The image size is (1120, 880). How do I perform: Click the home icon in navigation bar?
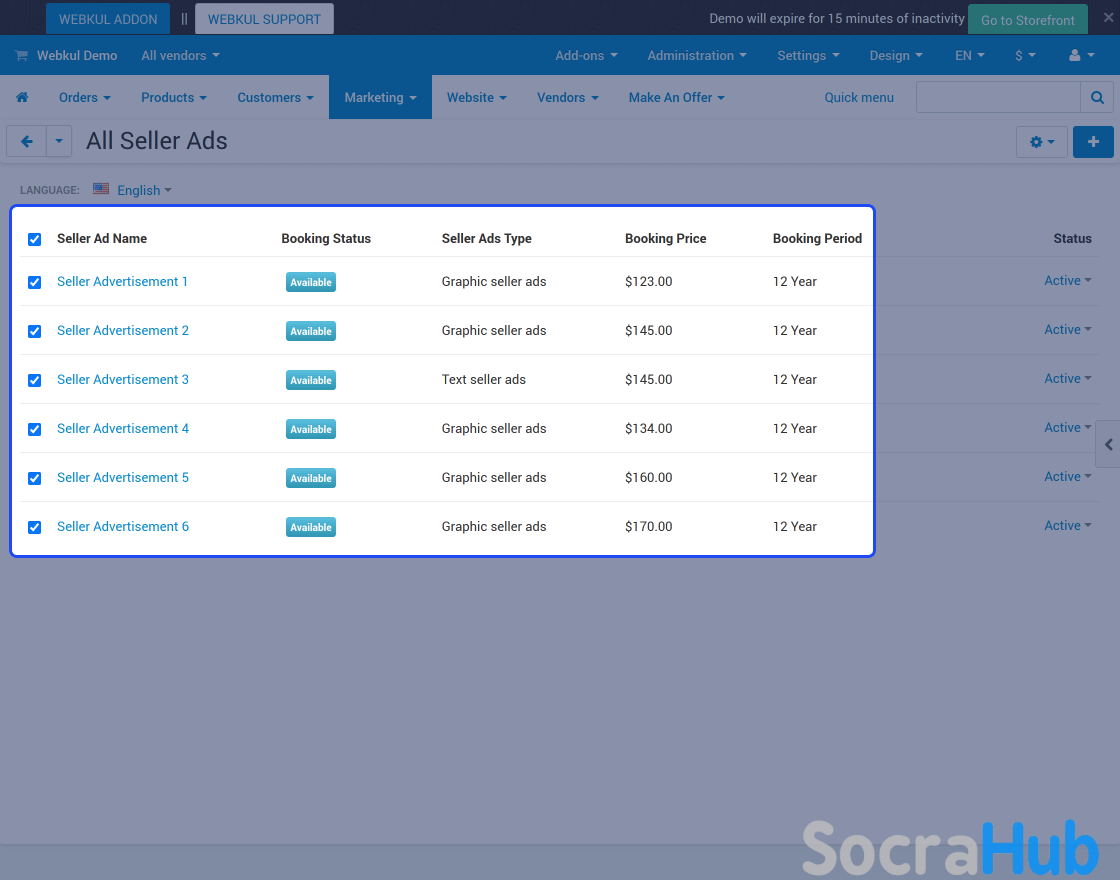22,97
